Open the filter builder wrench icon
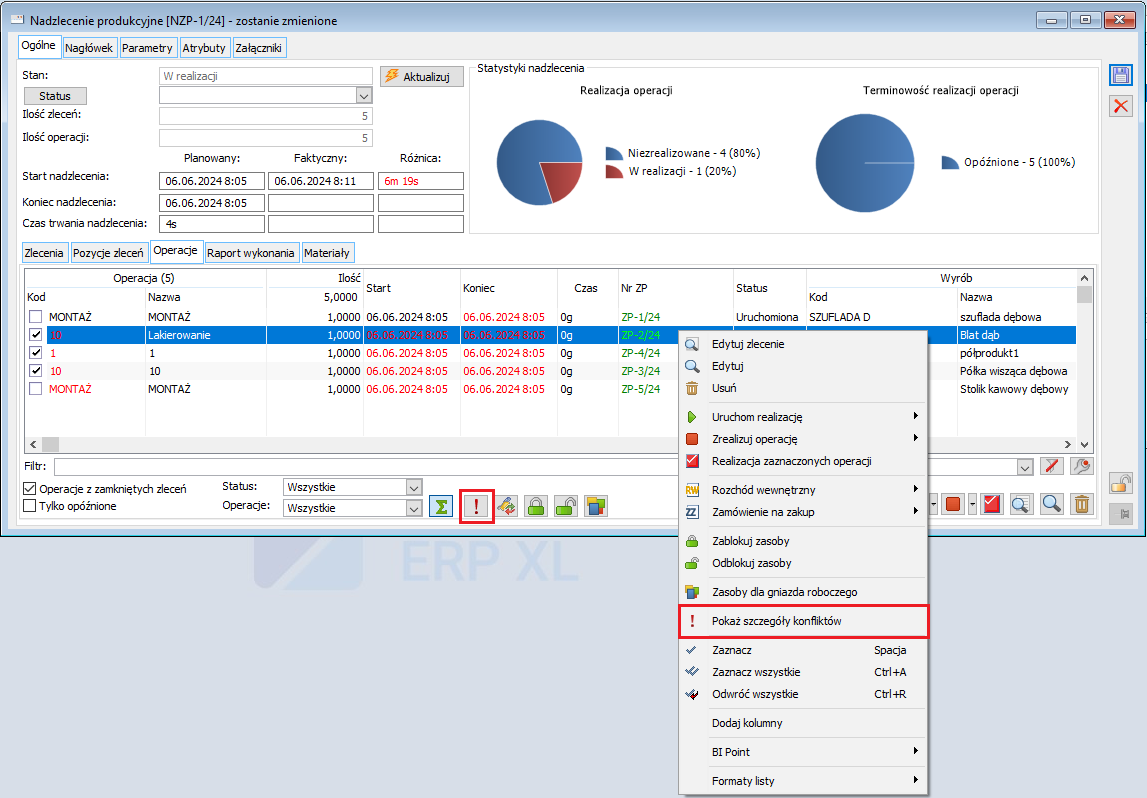This screenshot has height=798, width=1147. click(x=1082, y=466)
